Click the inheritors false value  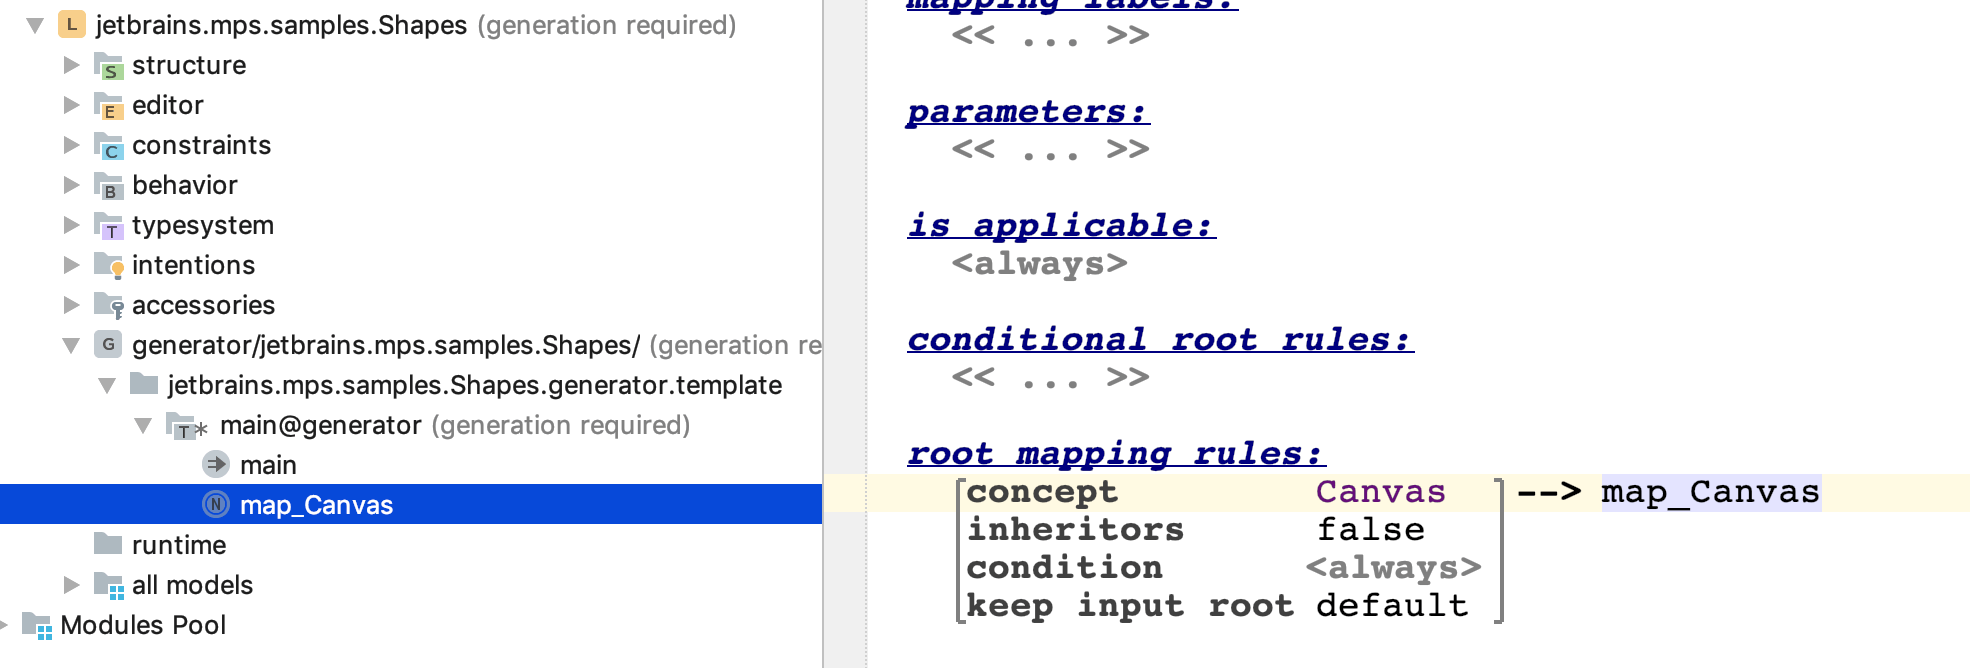[1371, 530]
